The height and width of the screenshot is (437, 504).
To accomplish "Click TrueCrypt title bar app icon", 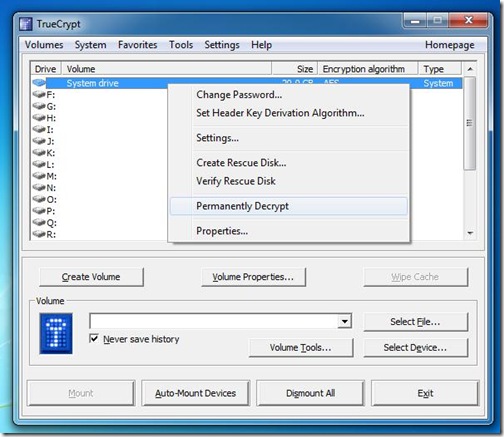I will (26, 24).
